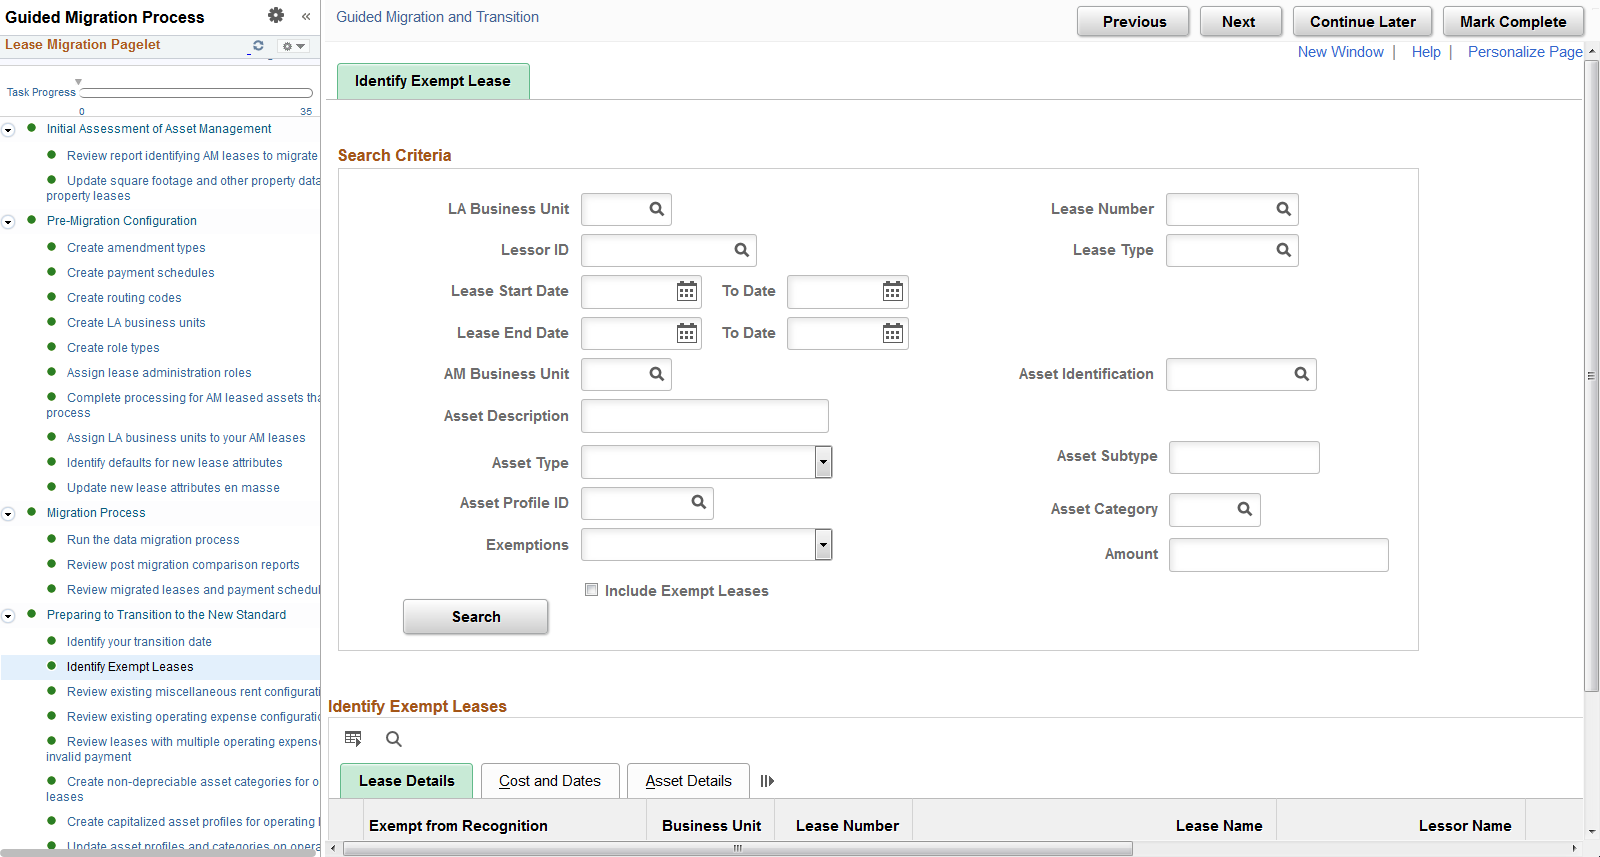Open Lease Number lookup magnifier
The image size is (1600, 857).
coord(1284,209)
